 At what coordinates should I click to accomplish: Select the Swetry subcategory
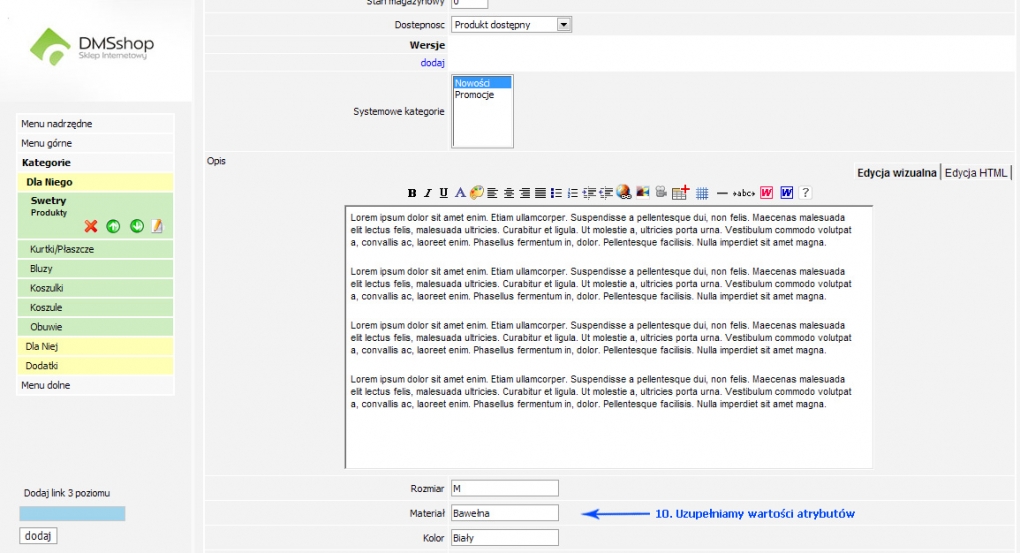click(x=48, y=200)
